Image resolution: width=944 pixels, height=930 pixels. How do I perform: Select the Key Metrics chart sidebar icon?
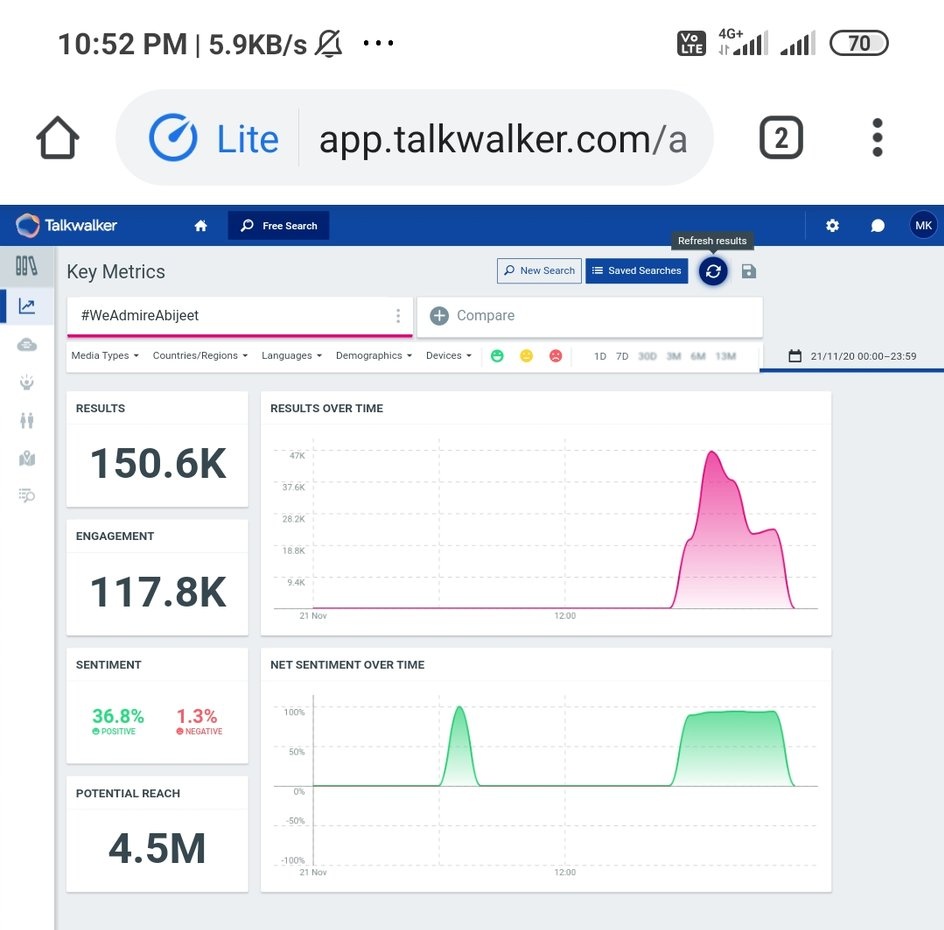pyautogui.click(x=26, y=306)
